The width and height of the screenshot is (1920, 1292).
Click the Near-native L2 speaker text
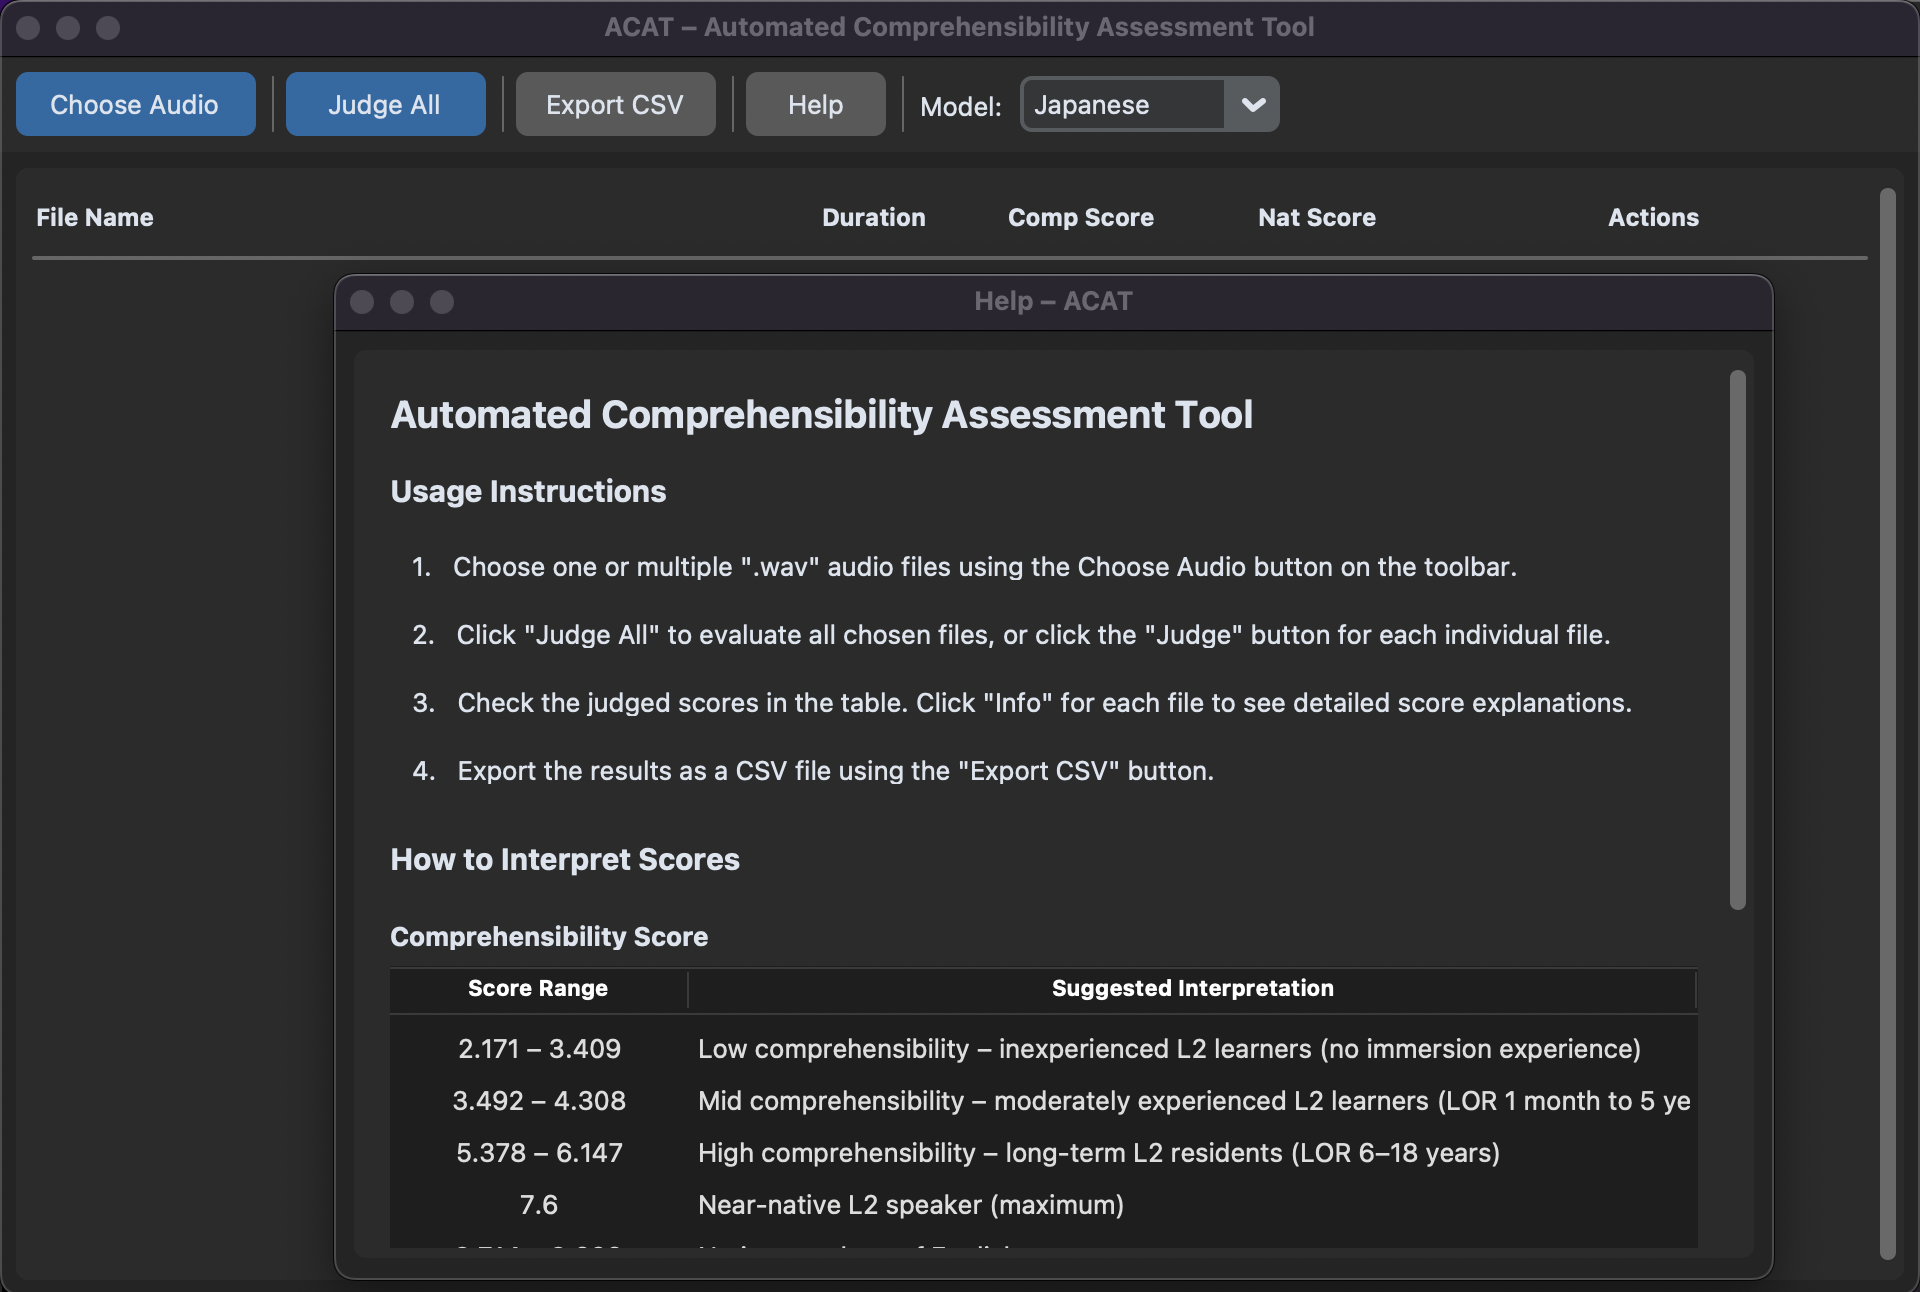click(910, 1205)
